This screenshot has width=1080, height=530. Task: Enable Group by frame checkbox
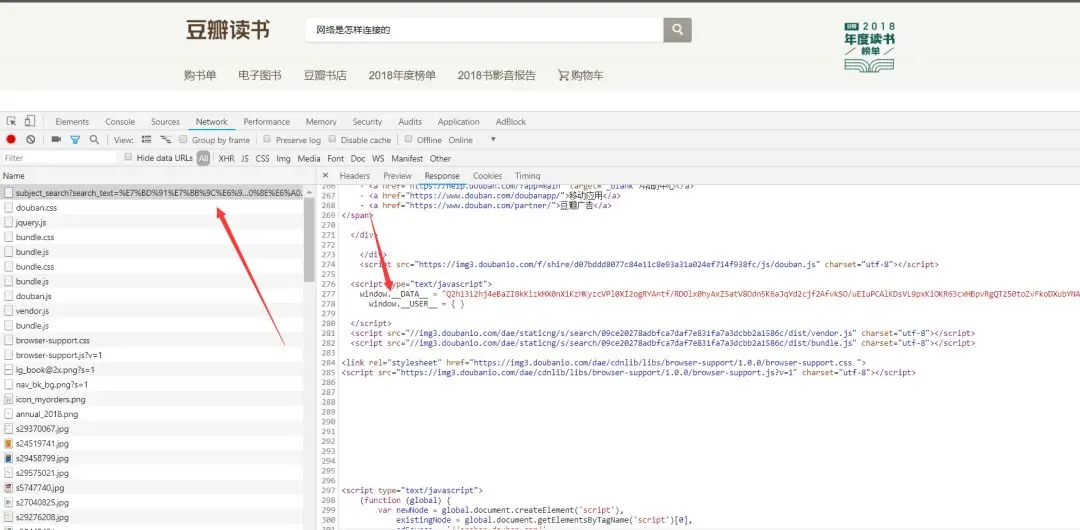click(x=183, y=139)
